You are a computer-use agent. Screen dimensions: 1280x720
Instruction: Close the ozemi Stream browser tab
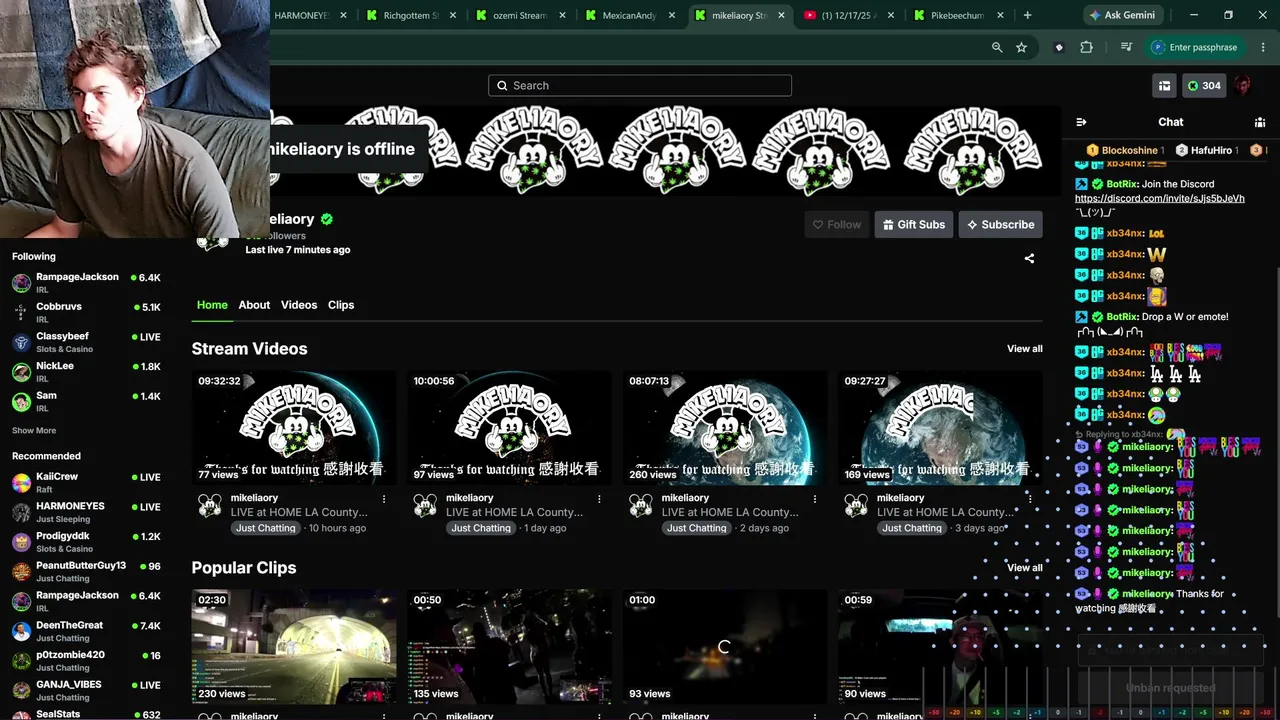563,16
